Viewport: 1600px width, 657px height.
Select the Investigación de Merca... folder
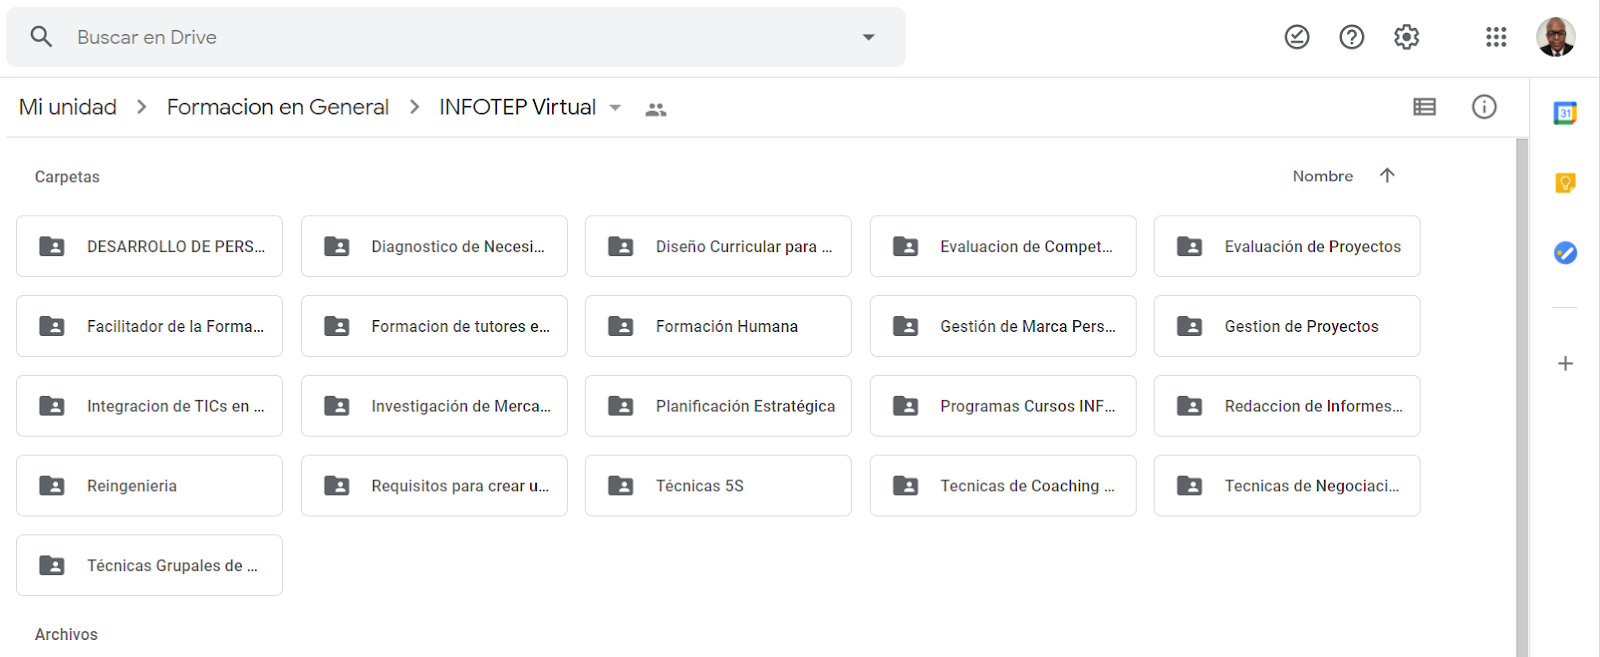pos(434,406)
